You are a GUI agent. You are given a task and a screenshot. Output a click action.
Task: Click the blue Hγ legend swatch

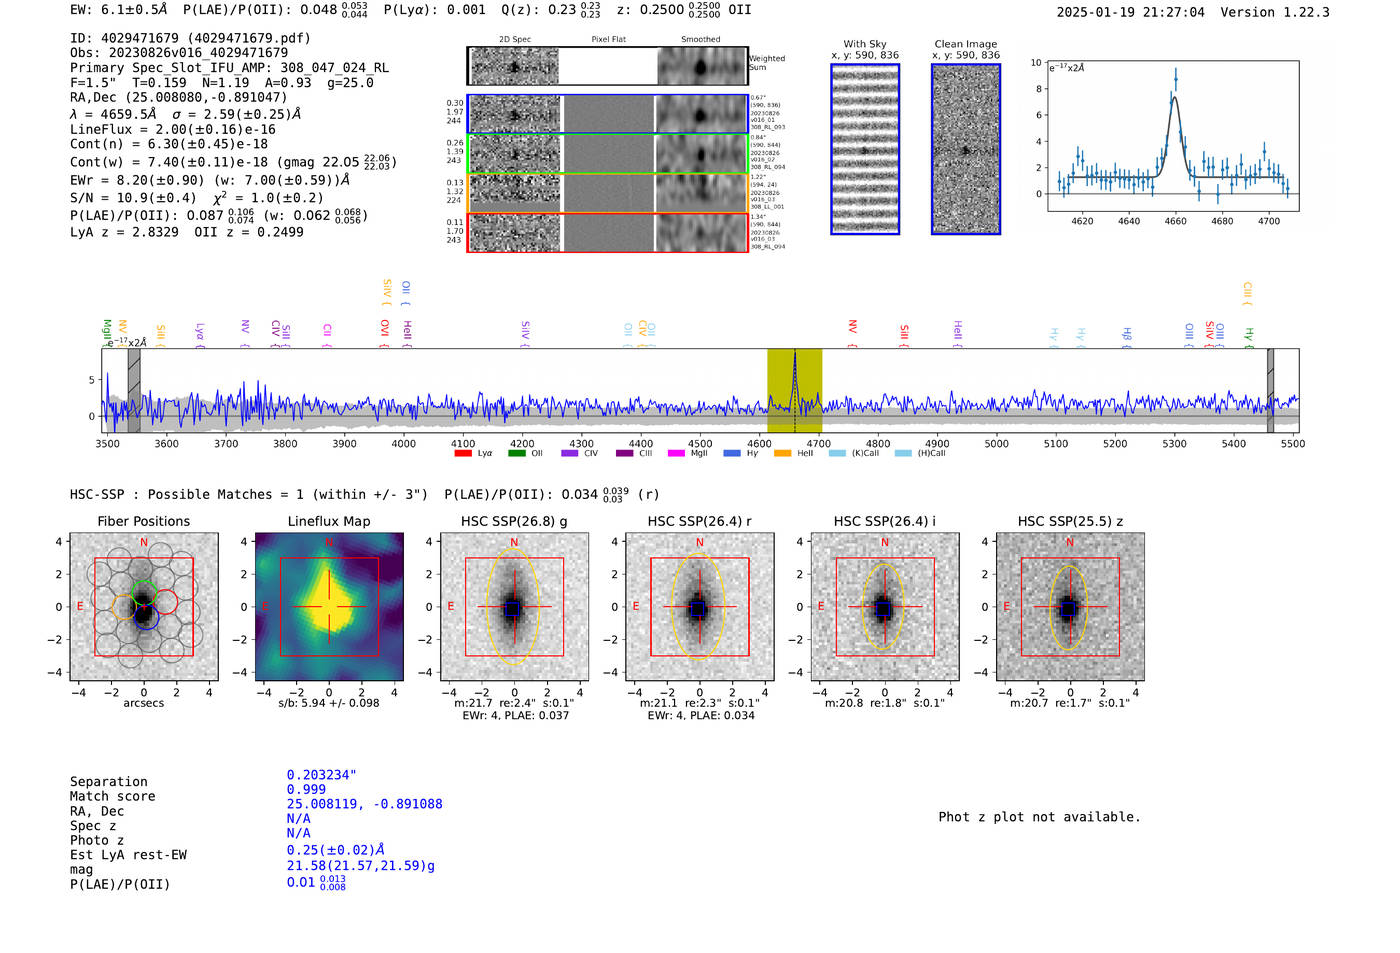click(732, 453)
